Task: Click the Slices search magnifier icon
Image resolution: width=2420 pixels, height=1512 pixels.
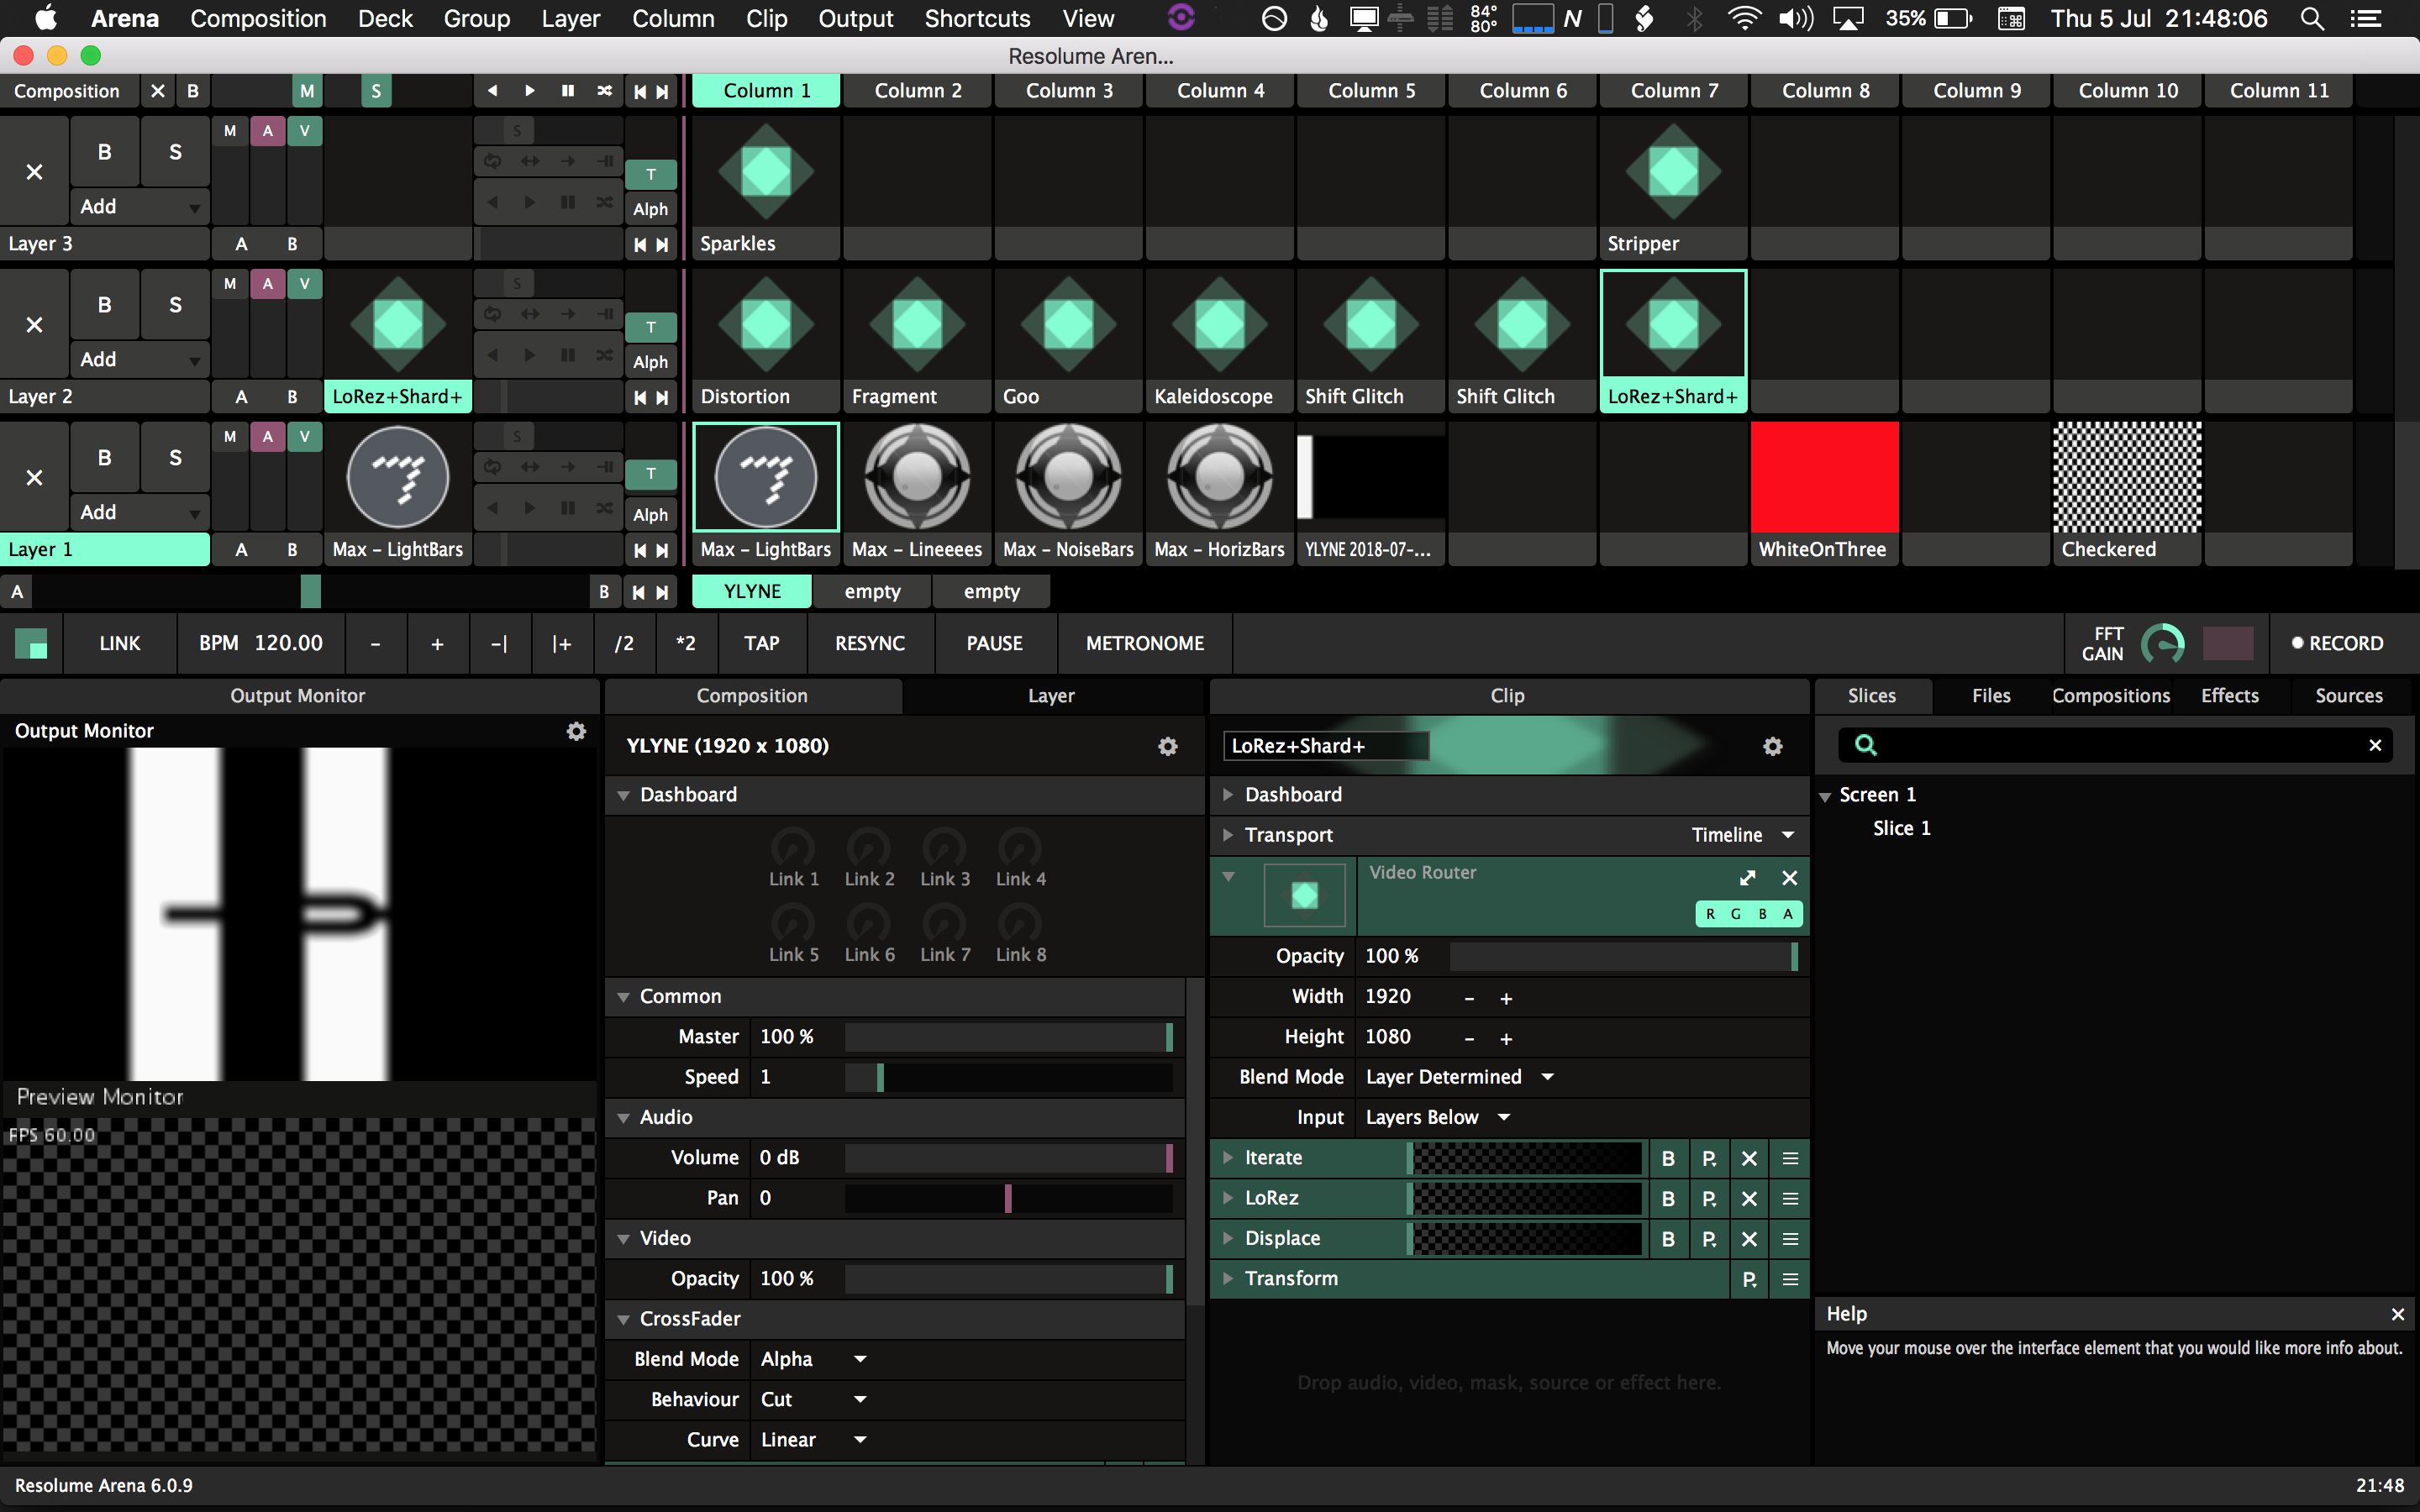Action: (x=1865, y=745)
